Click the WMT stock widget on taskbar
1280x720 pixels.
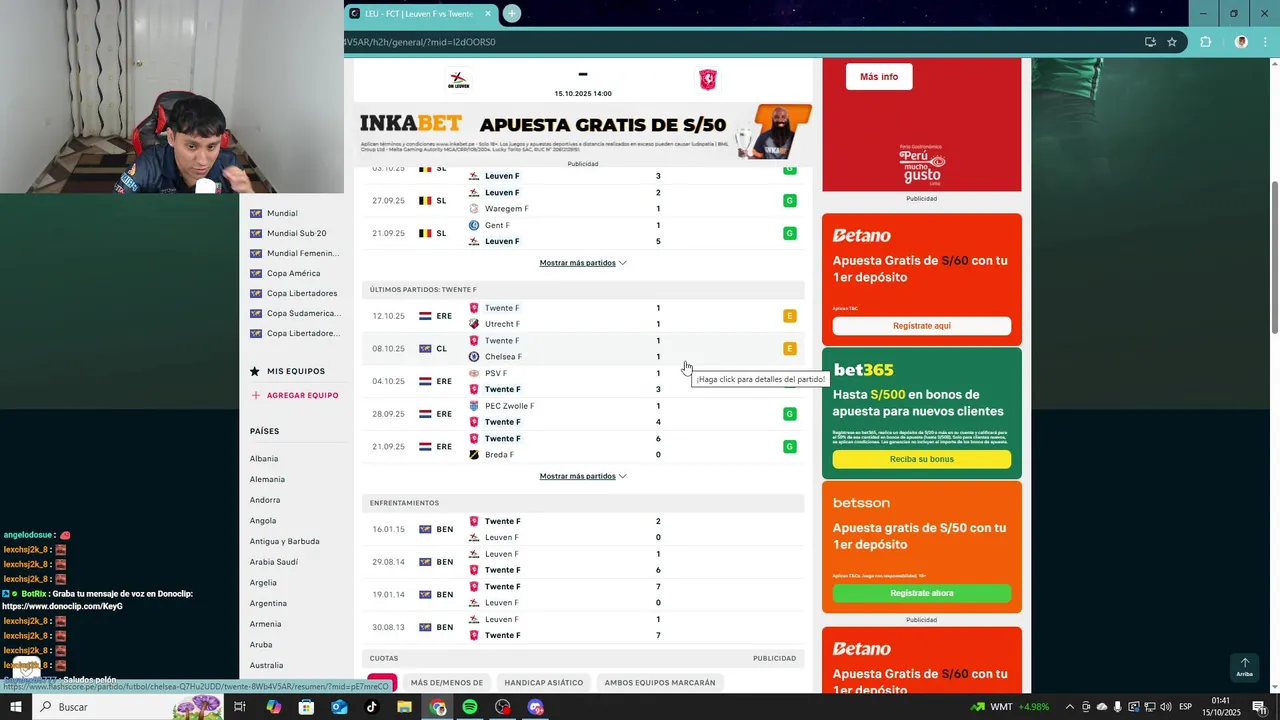1010,707
